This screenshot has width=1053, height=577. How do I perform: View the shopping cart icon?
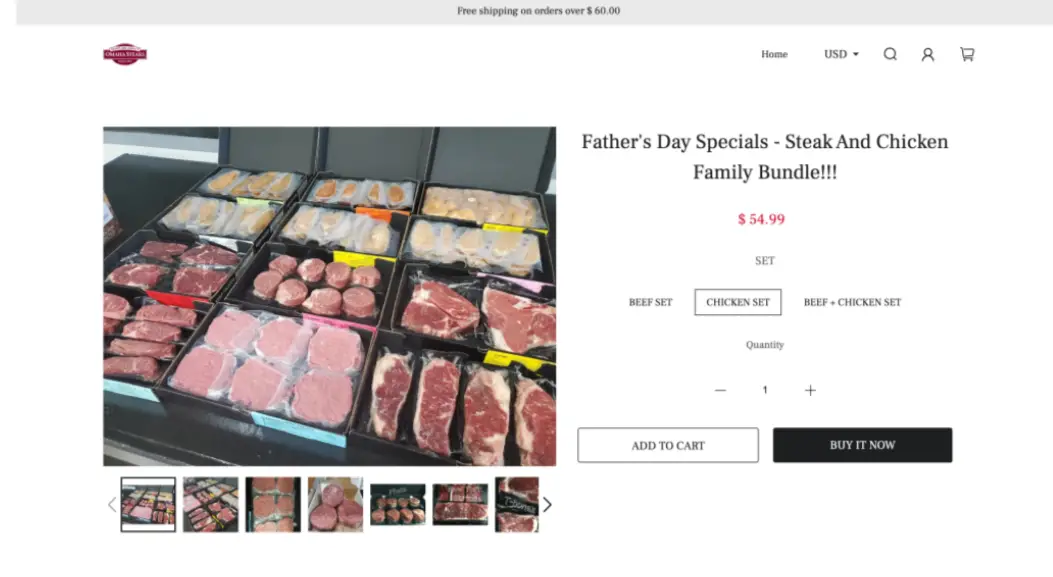(x=967, y=54)
